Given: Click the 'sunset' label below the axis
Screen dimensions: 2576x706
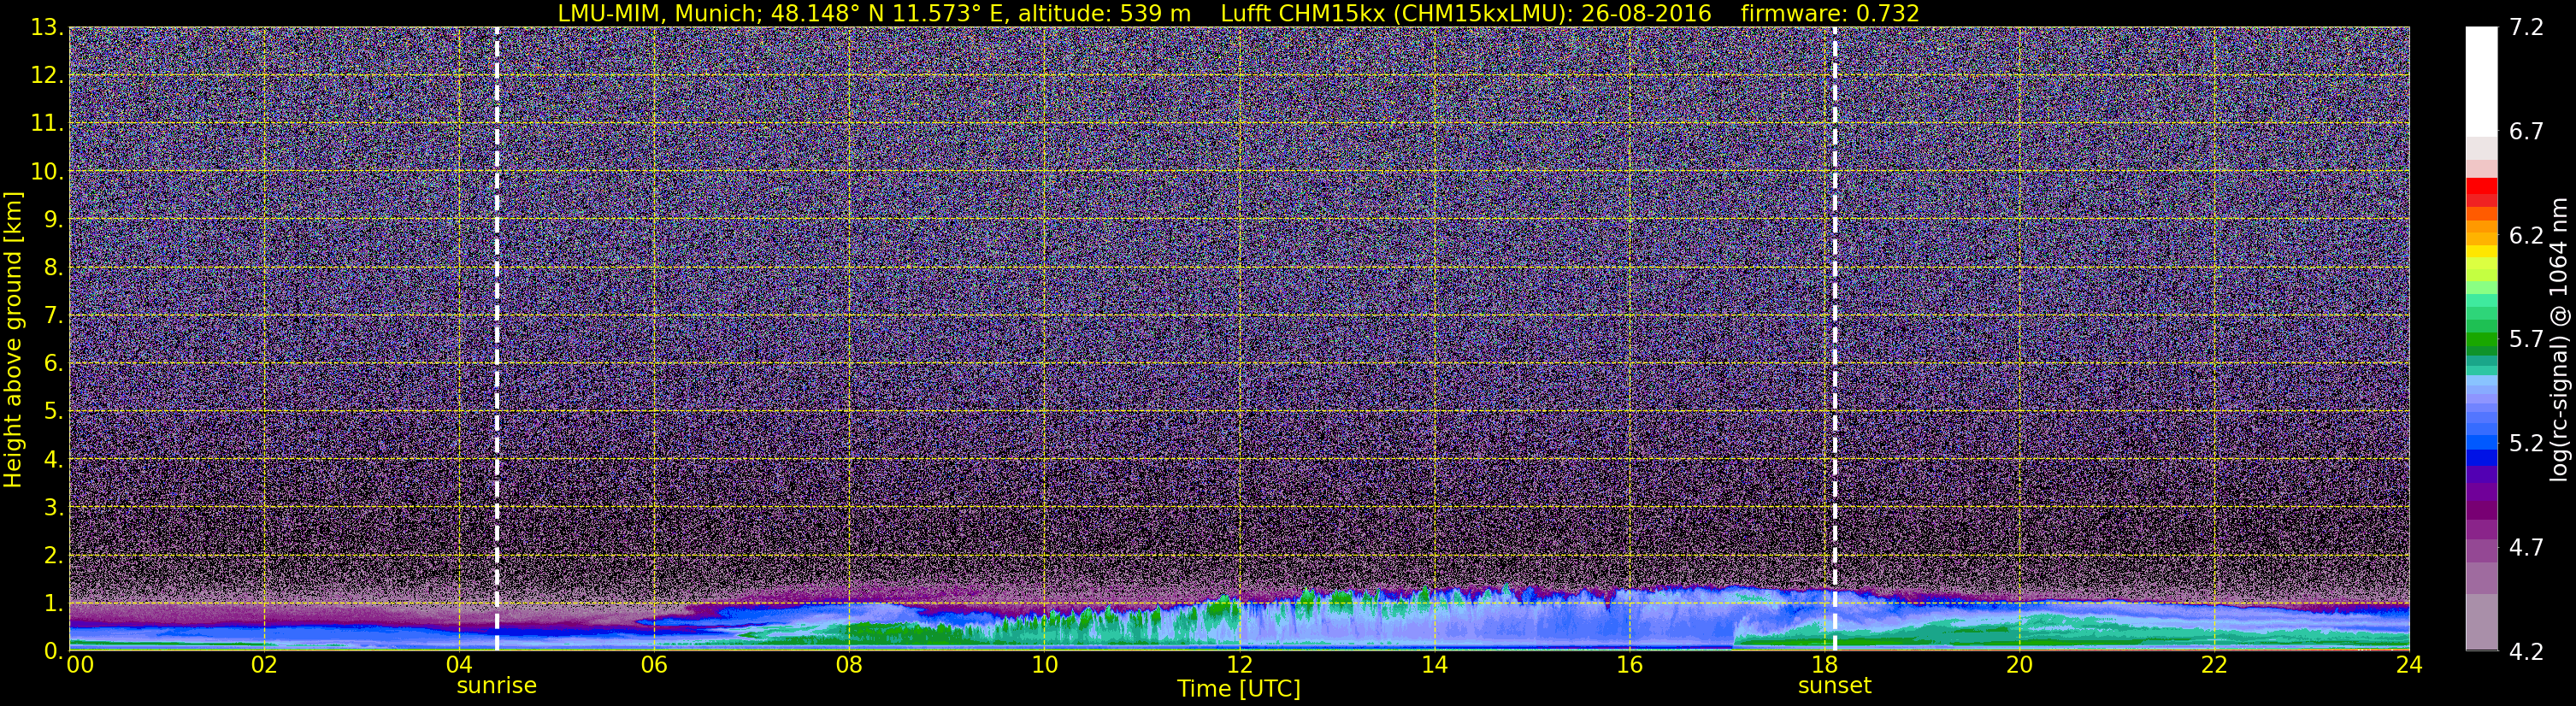Looking at the screenshot, I should point(1834,686).
